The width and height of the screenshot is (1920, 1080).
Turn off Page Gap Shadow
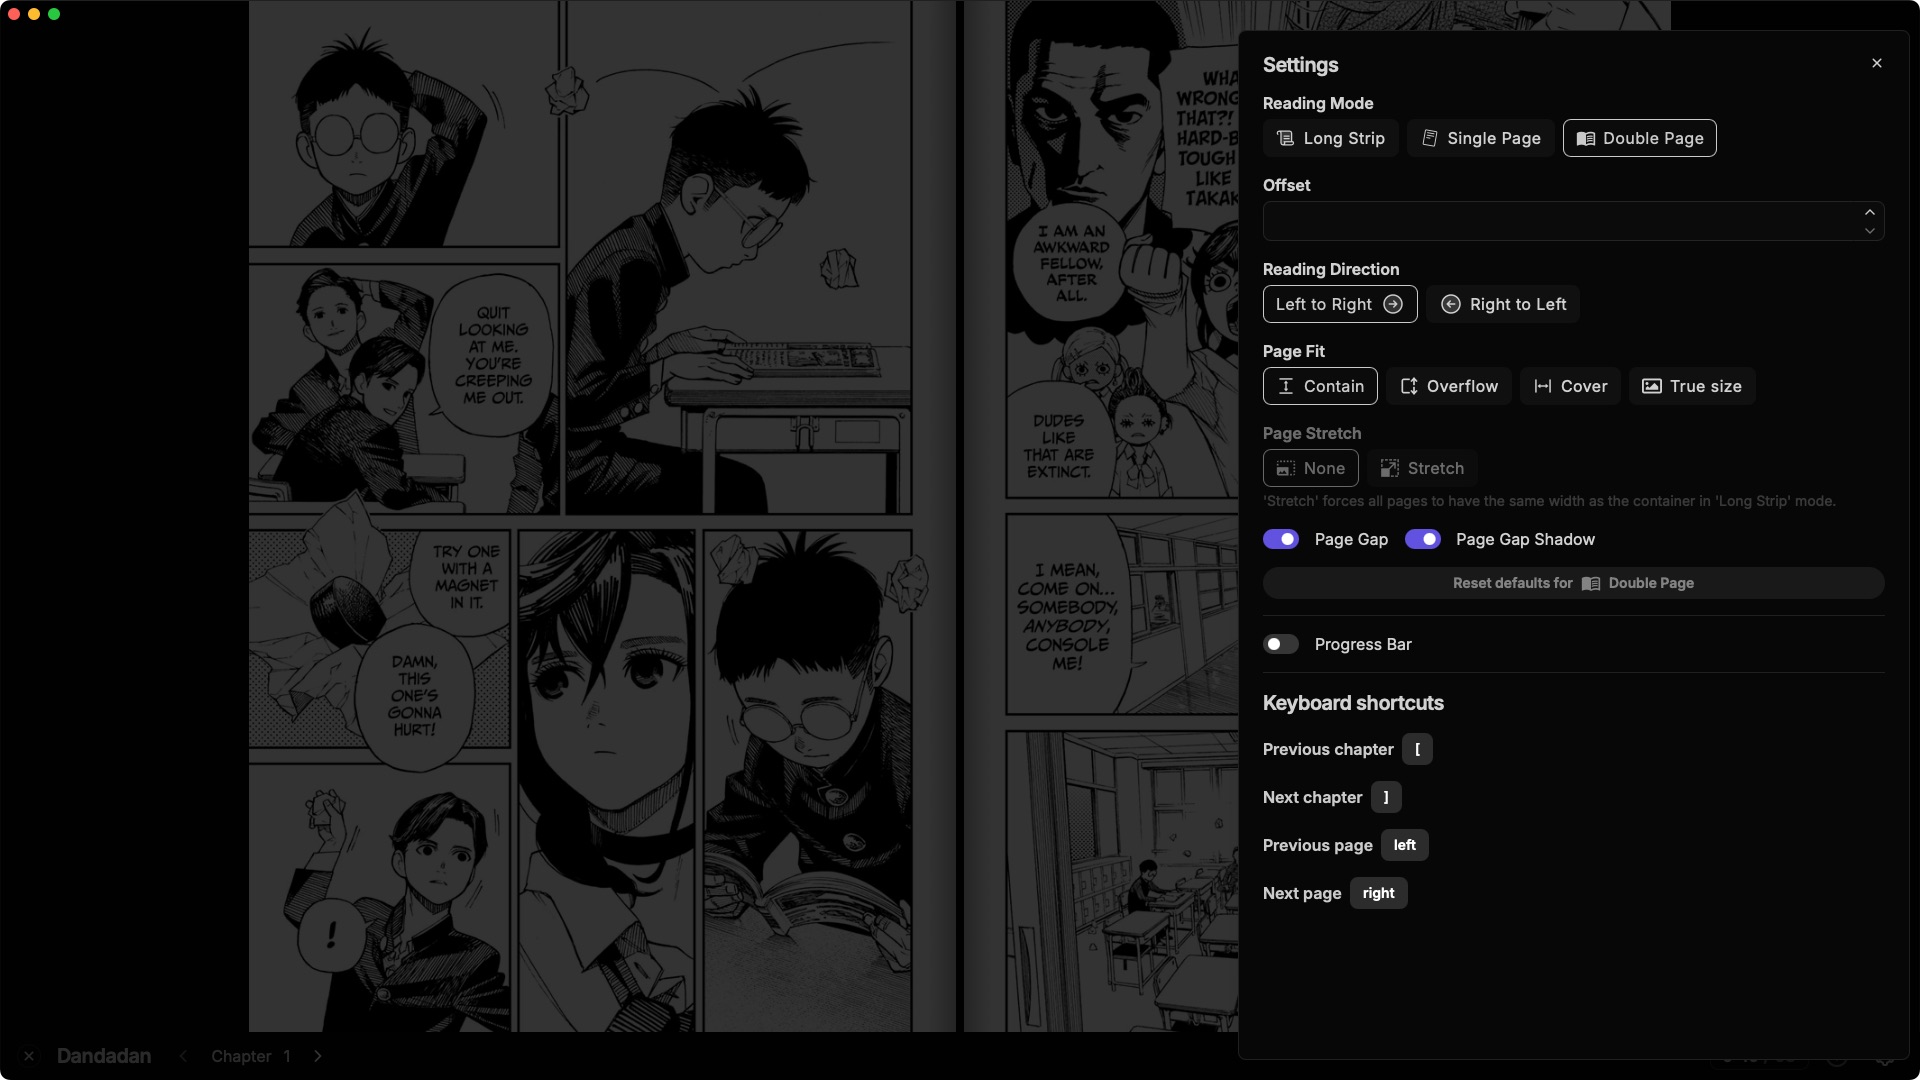[x=1423, y=539]
